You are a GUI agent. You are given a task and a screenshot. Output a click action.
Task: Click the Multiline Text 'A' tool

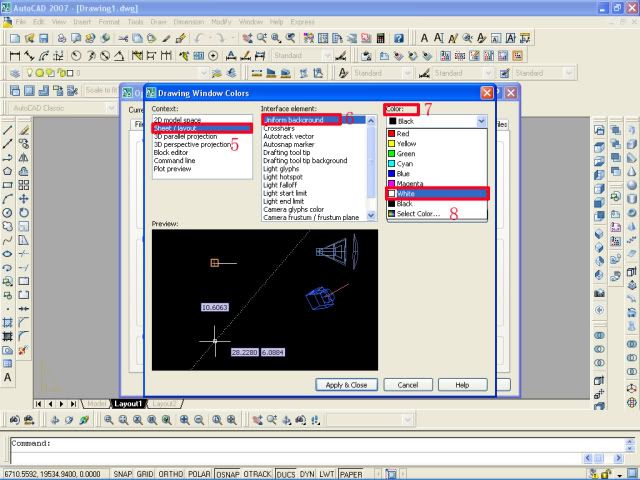[8, 378]
